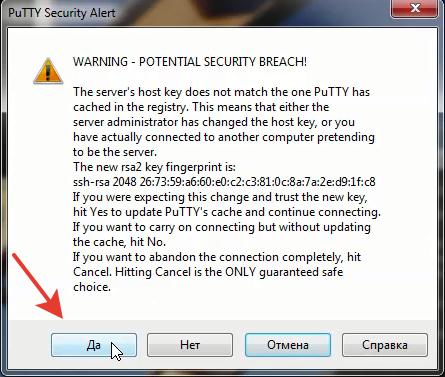
Task: Choose the Нет button
Action: click(190, 345)
